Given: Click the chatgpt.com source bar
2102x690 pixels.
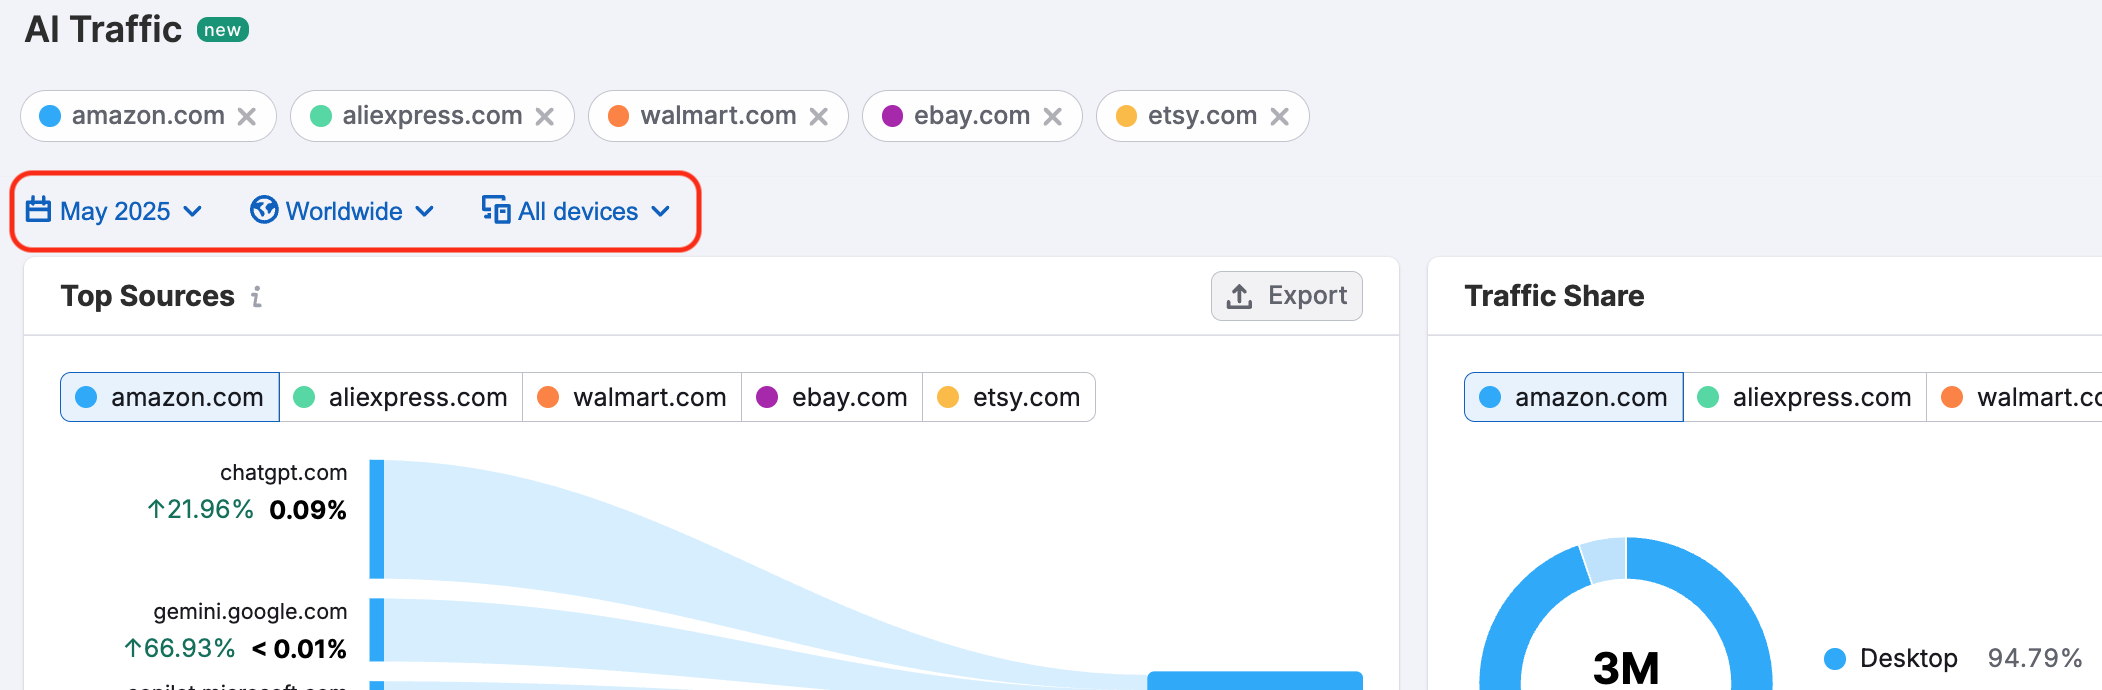Looking at the screenshot, I should [377, 519].
